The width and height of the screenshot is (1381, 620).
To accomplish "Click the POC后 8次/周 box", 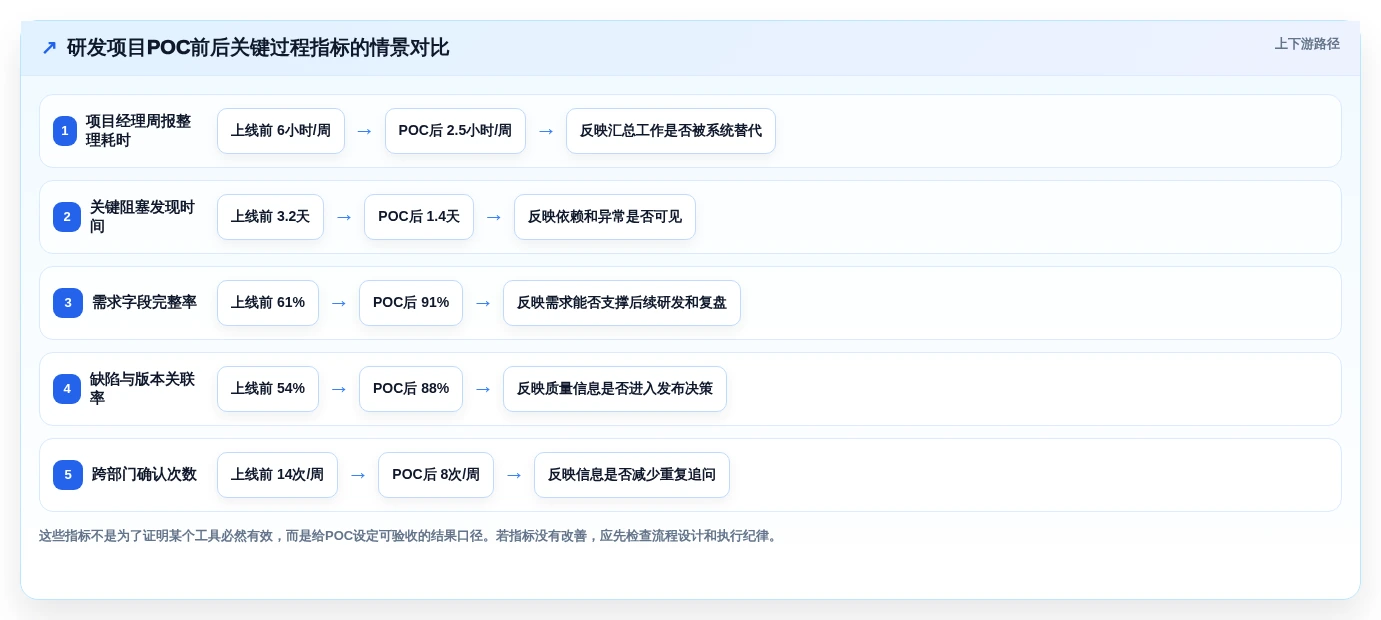I will (x=436, y=475).
